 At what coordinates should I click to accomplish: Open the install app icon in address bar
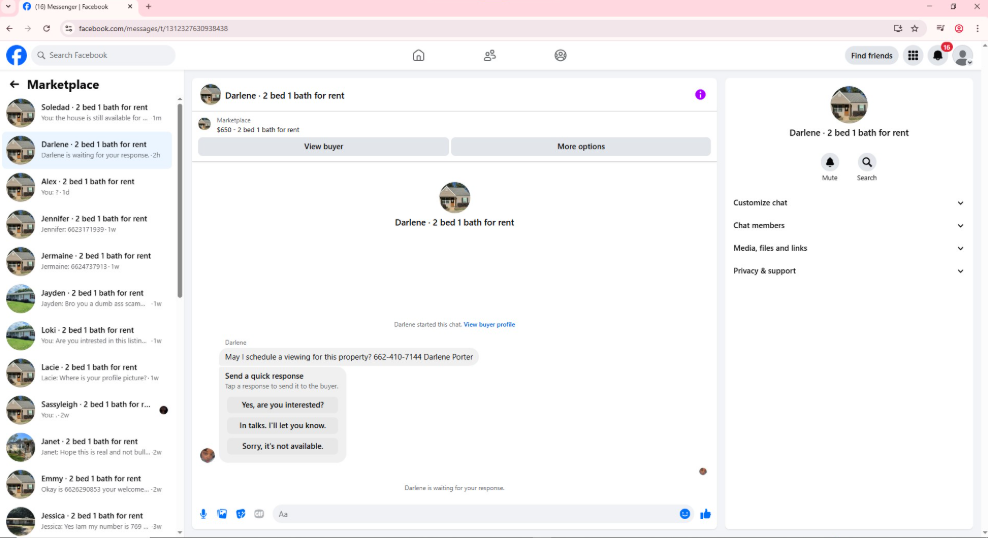click(x=897, y=28)
